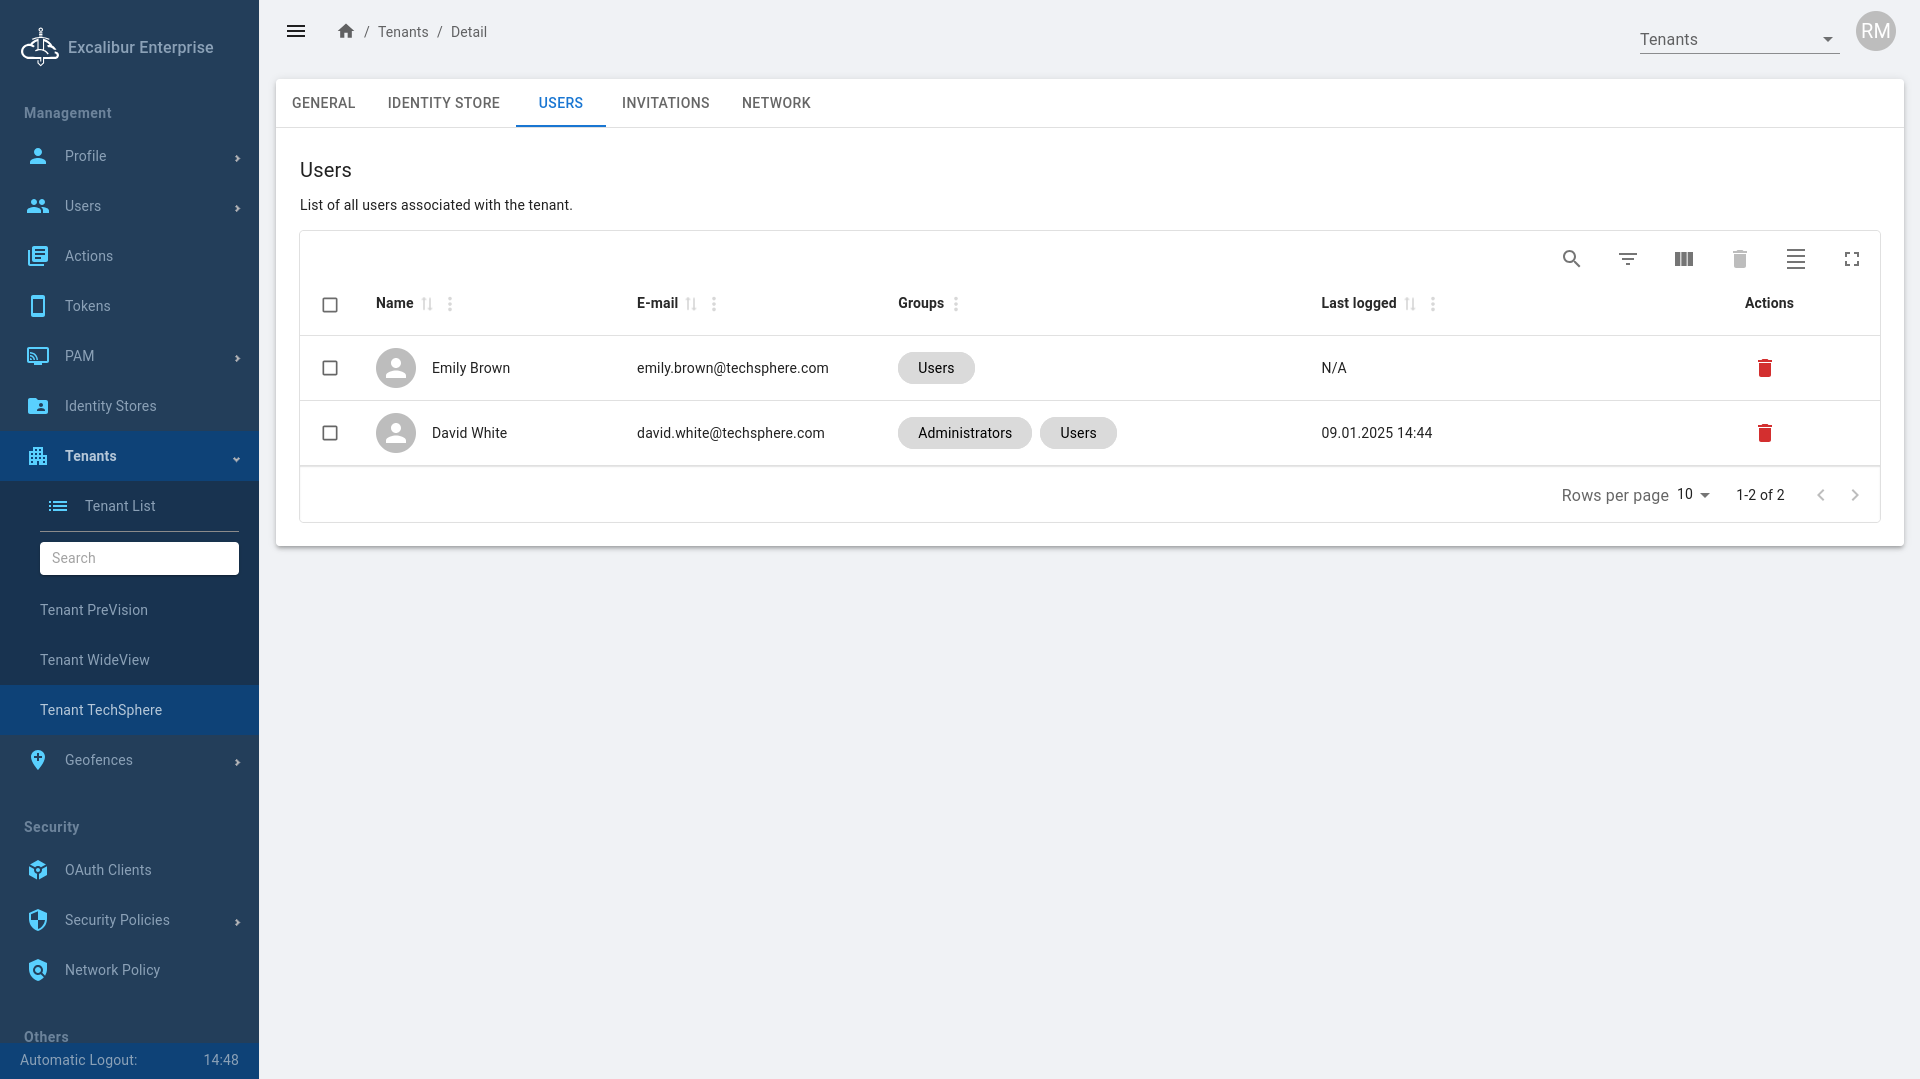Click the tenant Search input field
Screen dimensions: 1920x1079
click(139, 558)
